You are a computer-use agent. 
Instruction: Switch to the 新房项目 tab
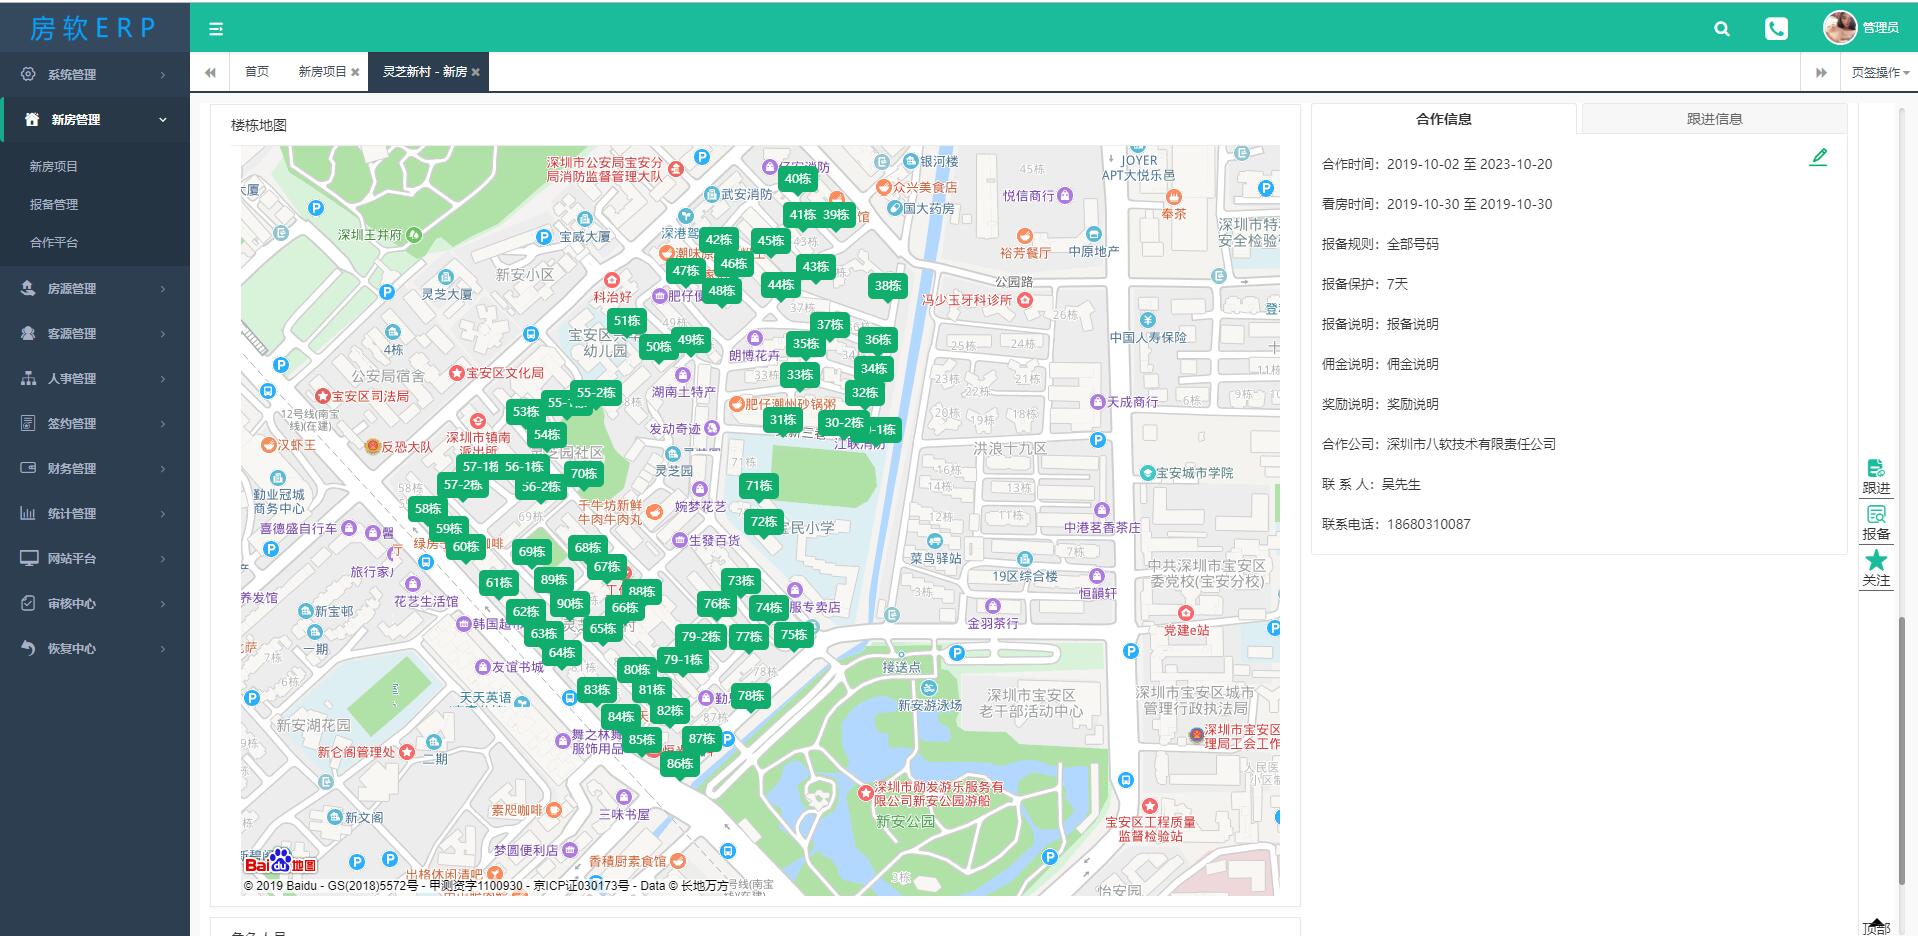[322, 72]
